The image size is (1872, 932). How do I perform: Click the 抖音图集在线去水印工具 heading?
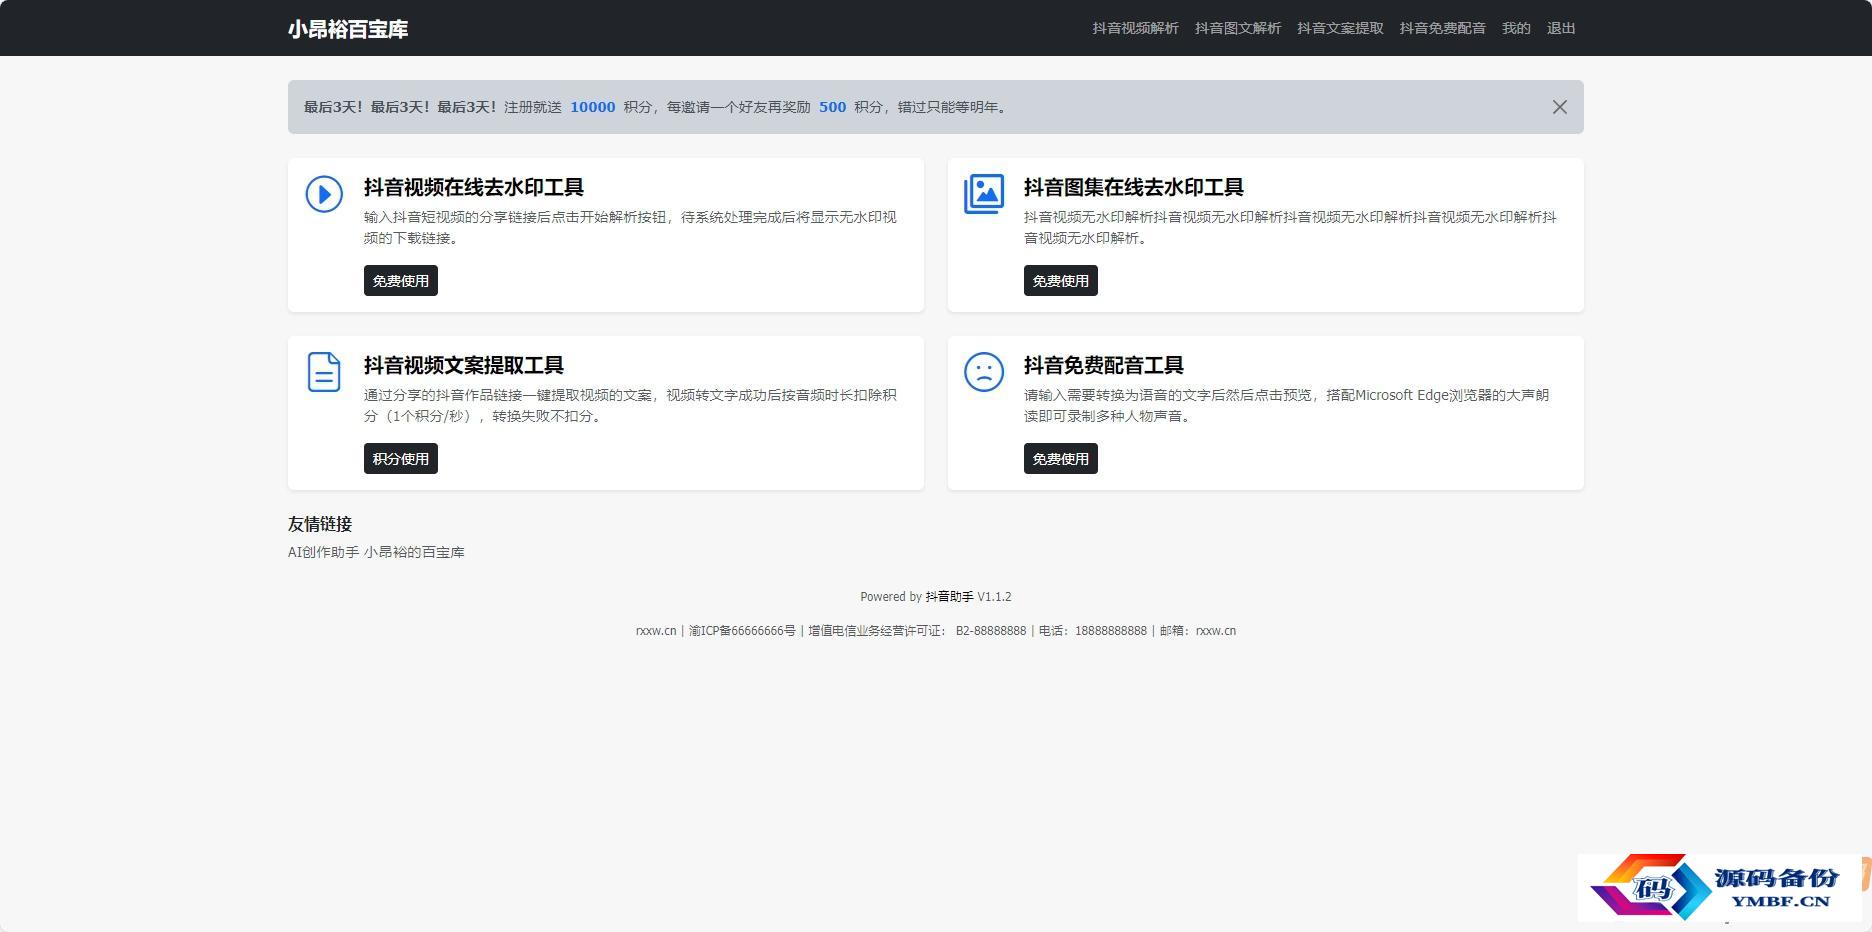tap(1134, 187)
